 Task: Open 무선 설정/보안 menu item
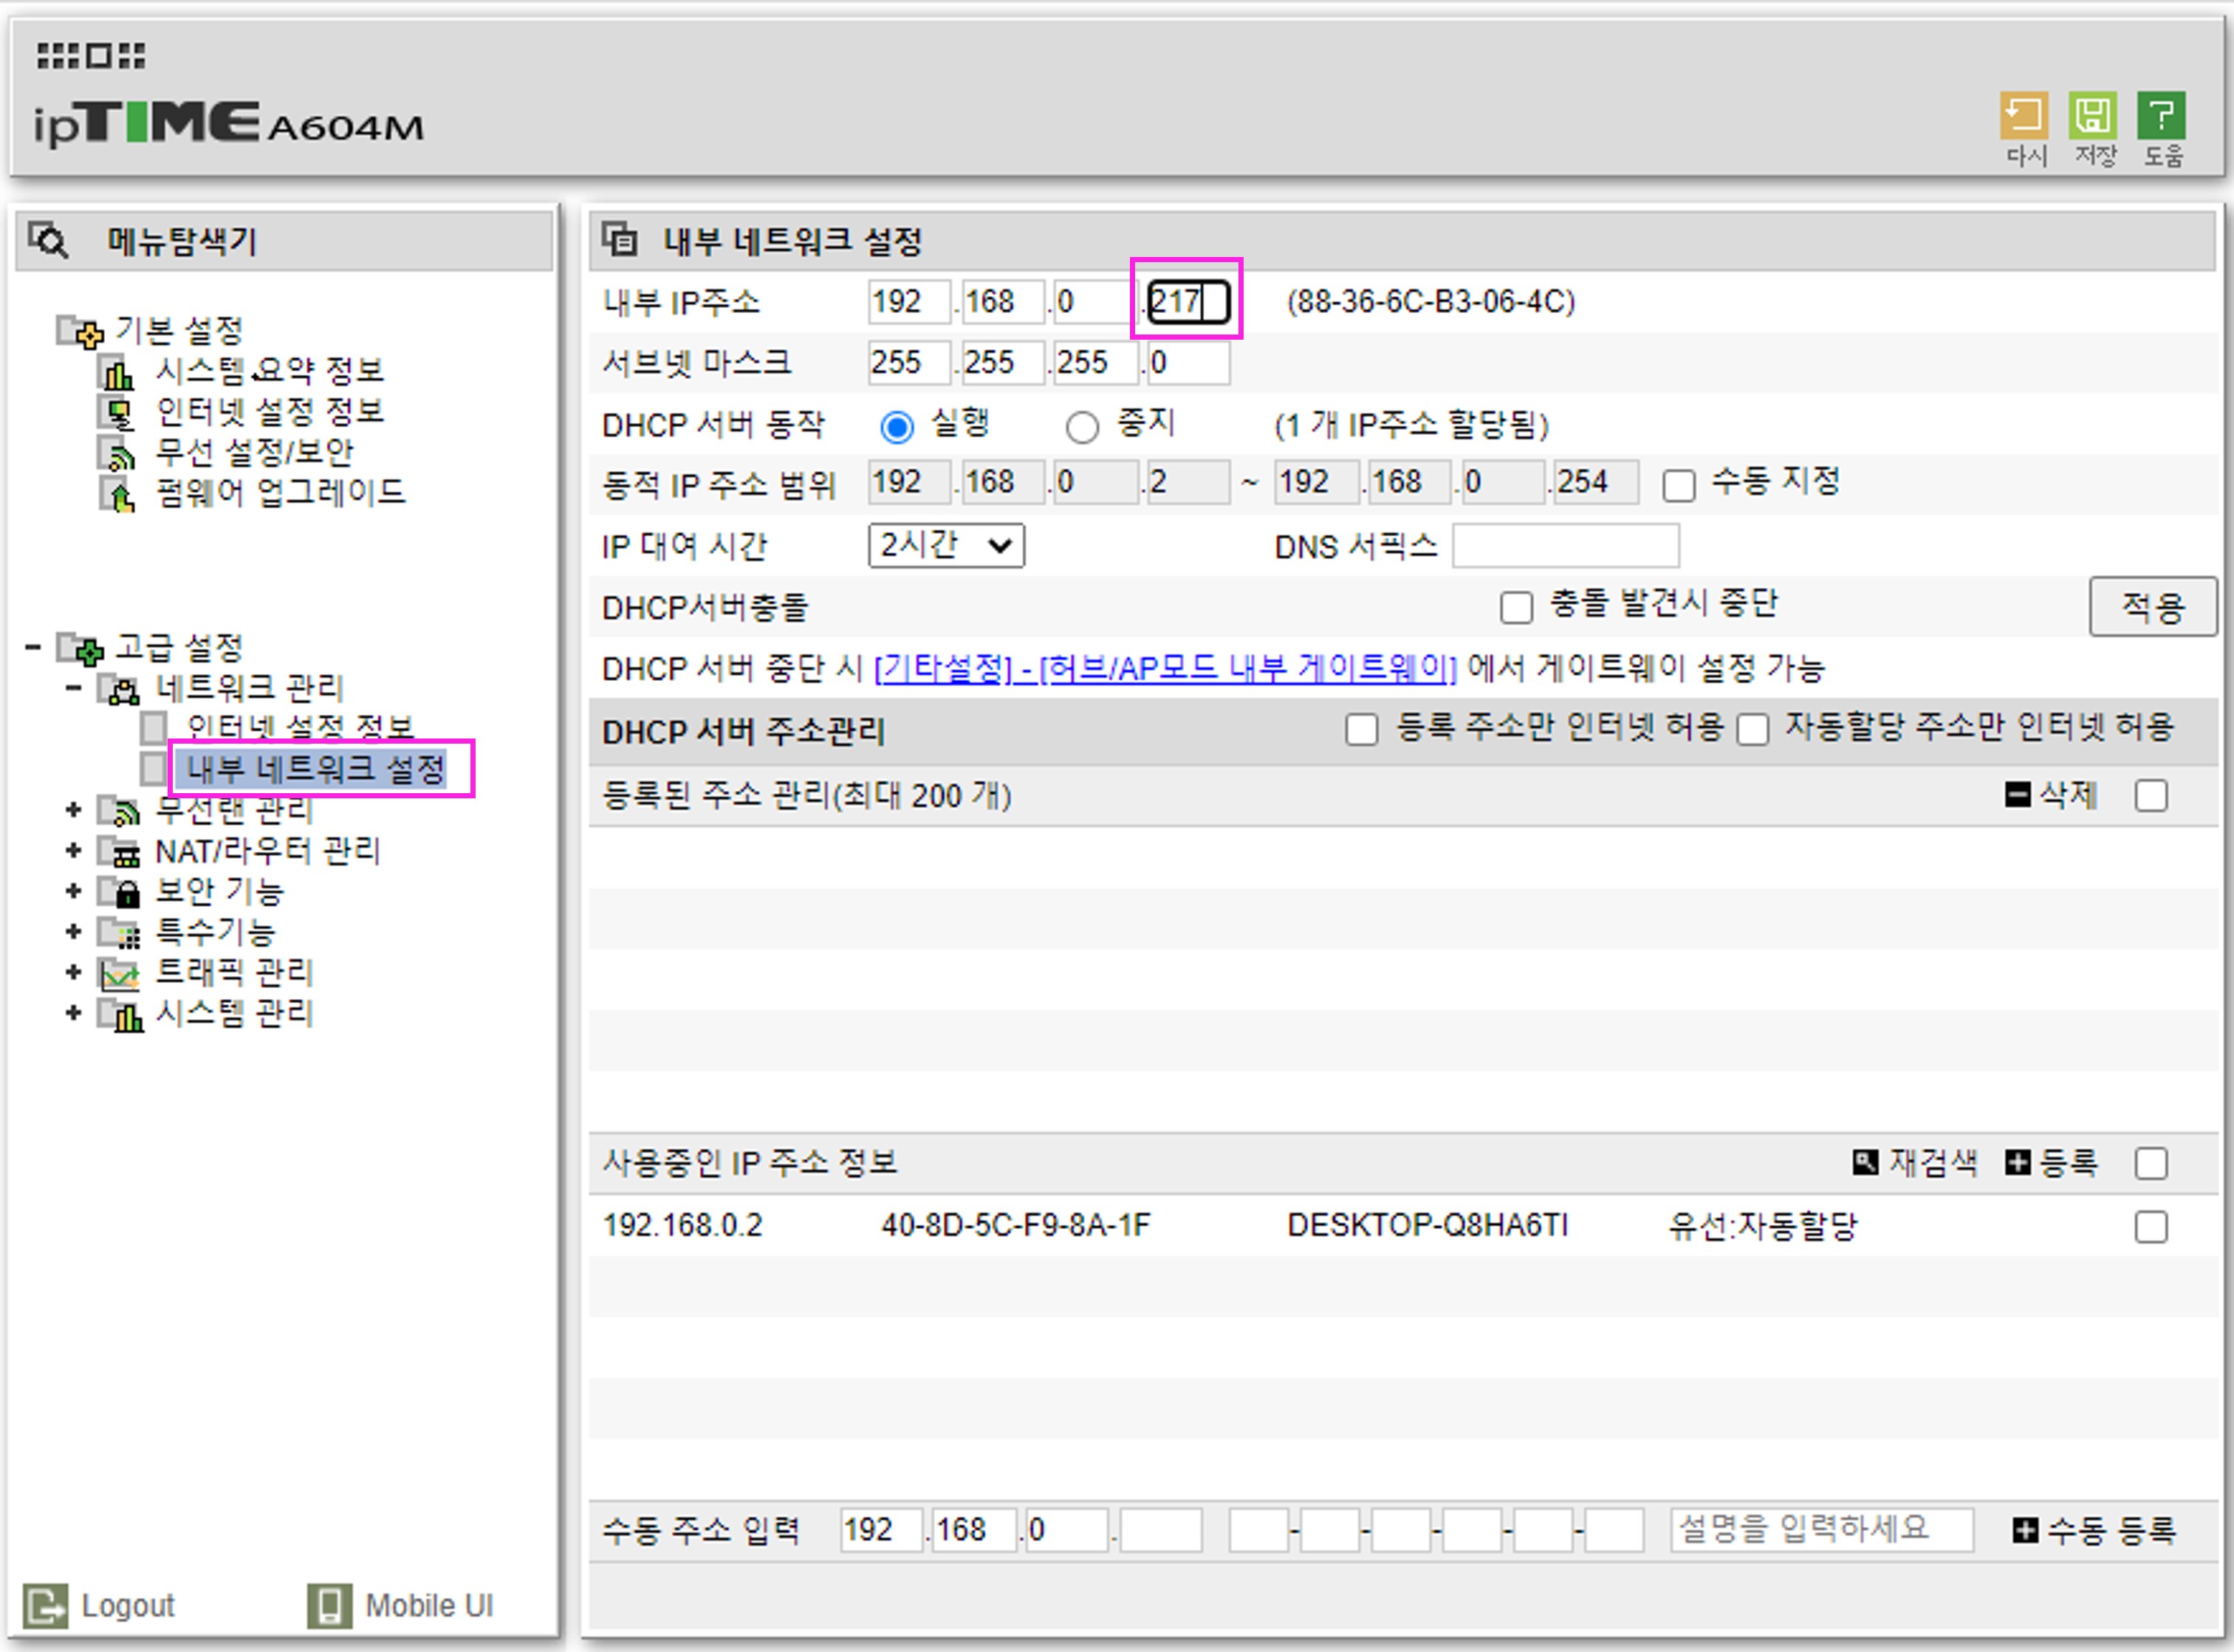click(254, 452)
